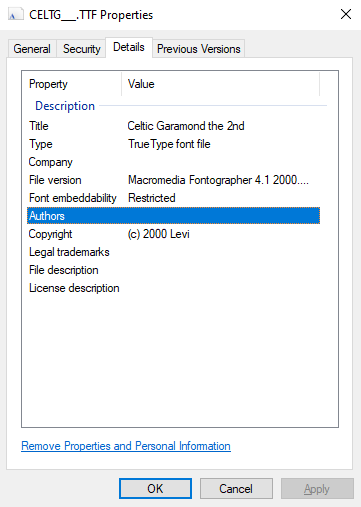
Task: Select the Title property row
Action: pos(173,126)
